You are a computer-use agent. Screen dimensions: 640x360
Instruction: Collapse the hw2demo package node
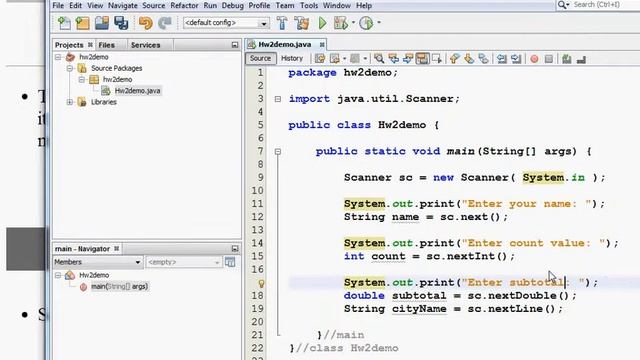pos(82,80)
